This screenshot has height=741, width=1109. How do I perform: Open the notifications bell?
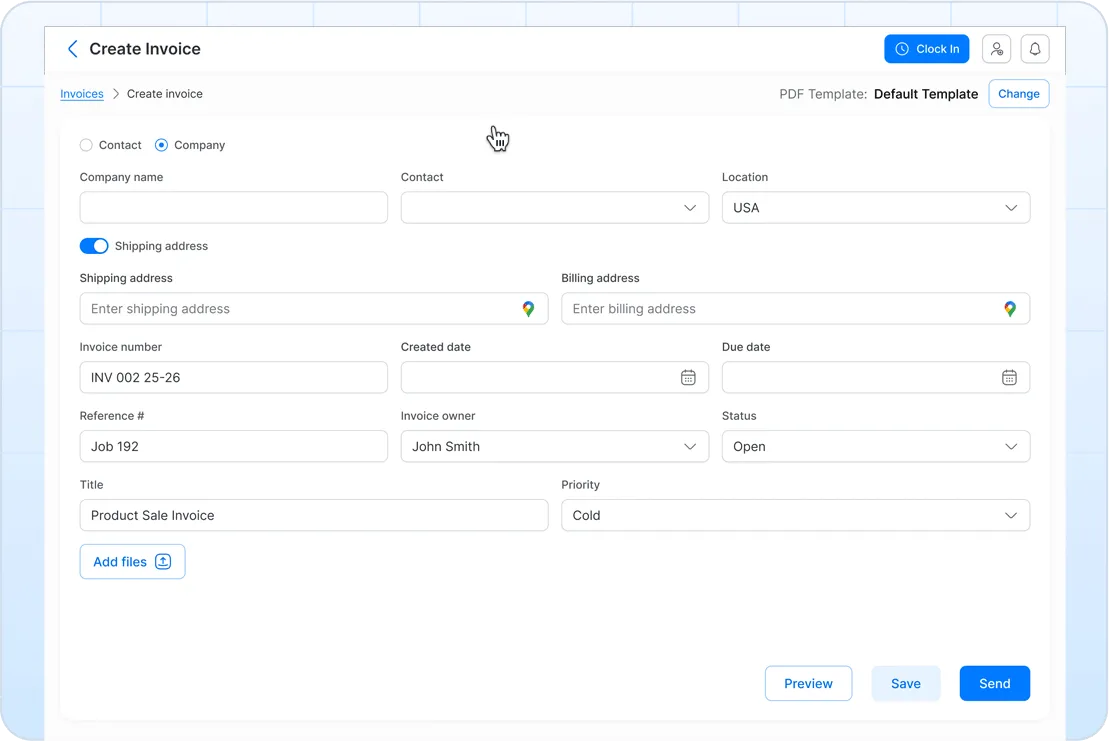(x=1035, y=49)
